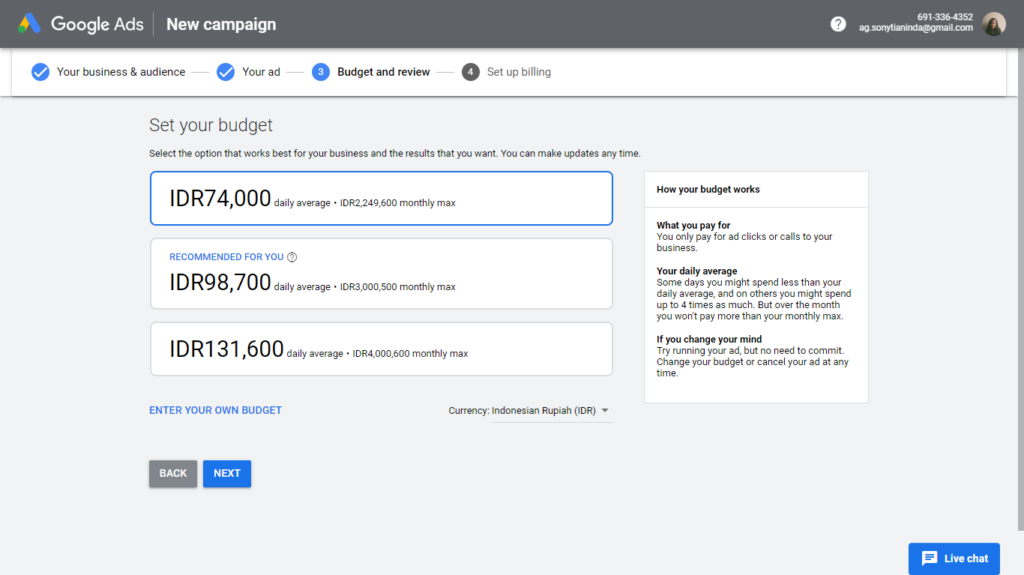The height and width of the screenshot is (575, 1024).
Task: Click the 'Your business & audience' checkmark icon
Action: pyautogui.click(x=40, y=72)
